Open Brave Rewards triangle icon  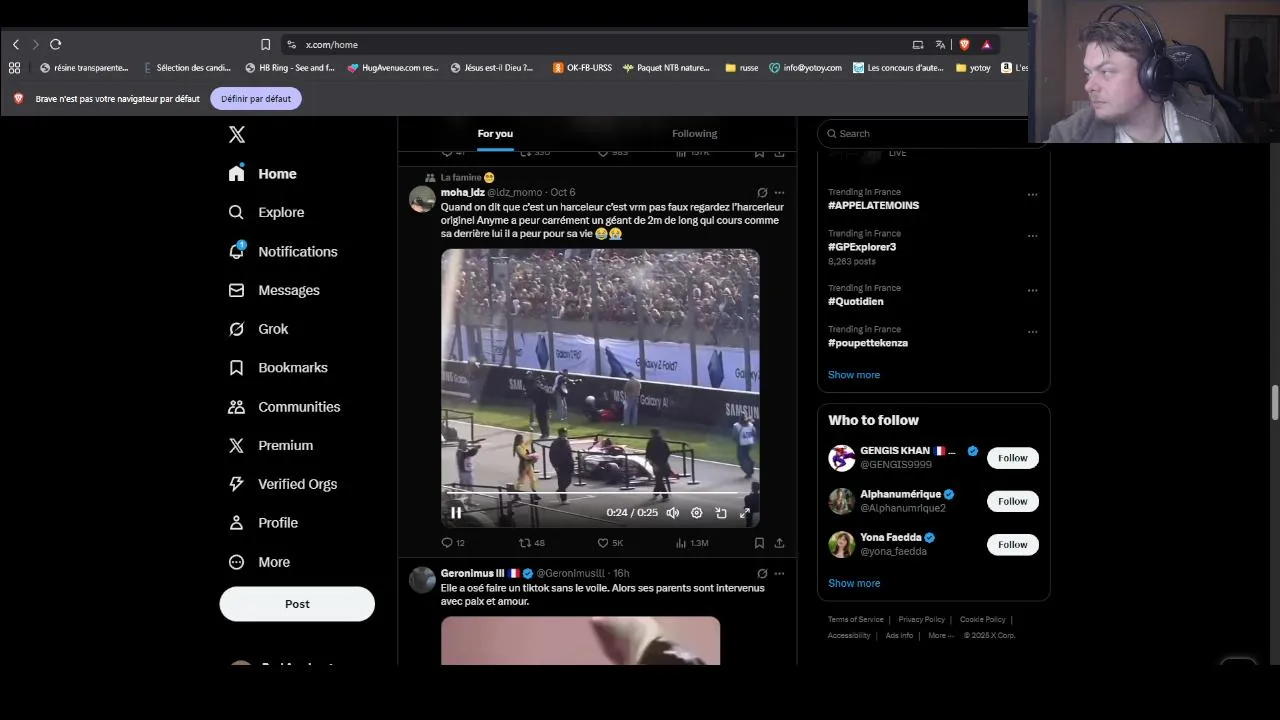pyautogui.click(x=986, y=45)
